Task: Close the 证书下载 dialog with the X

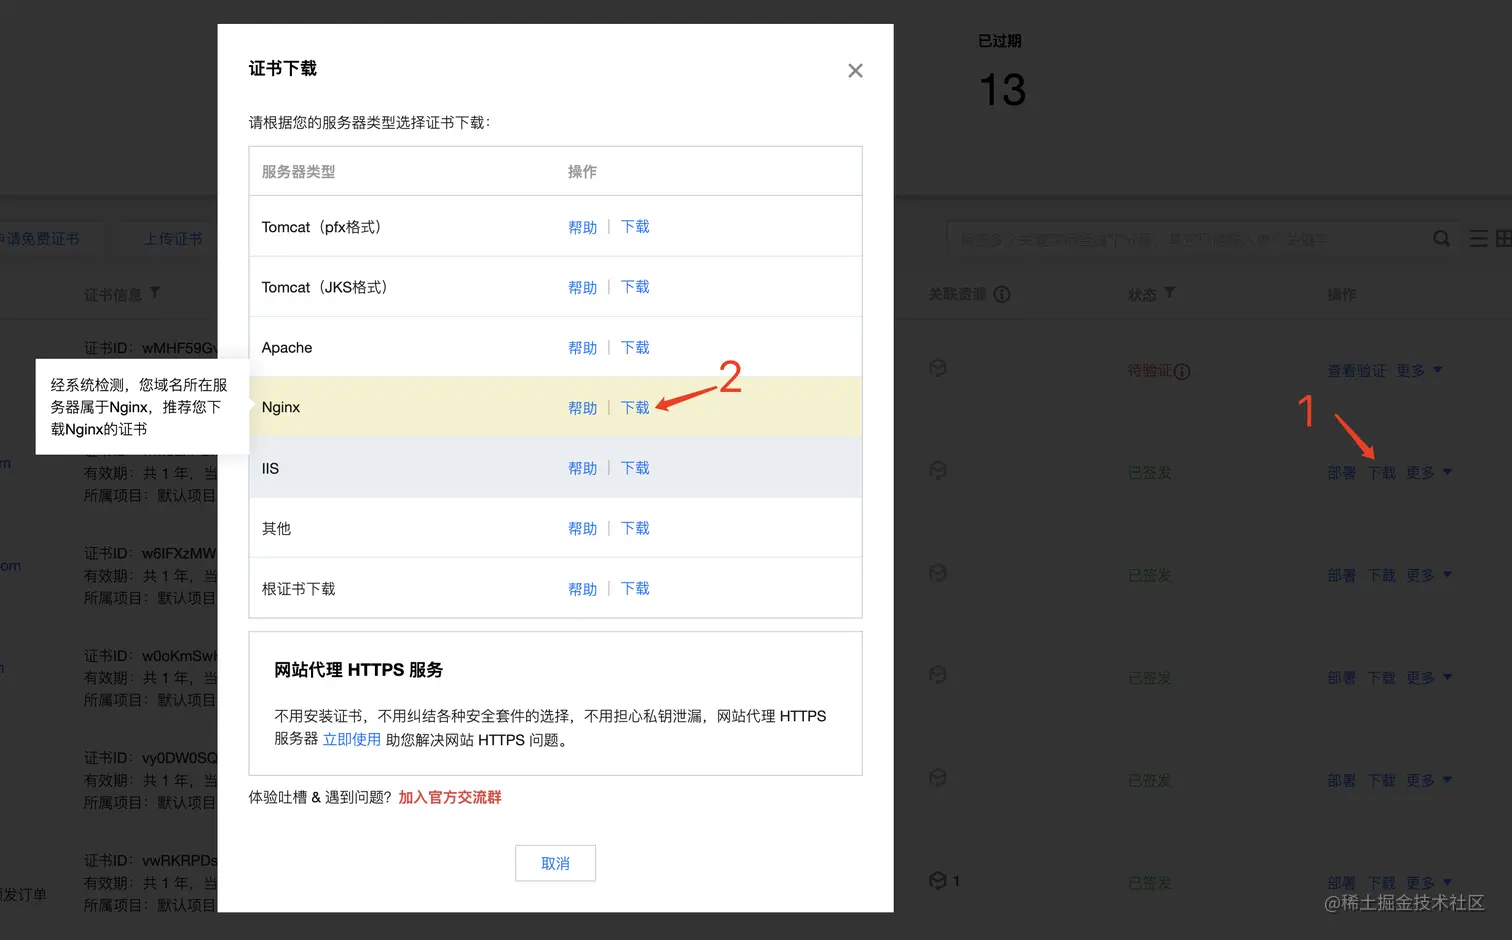Action: coord(855,70)
